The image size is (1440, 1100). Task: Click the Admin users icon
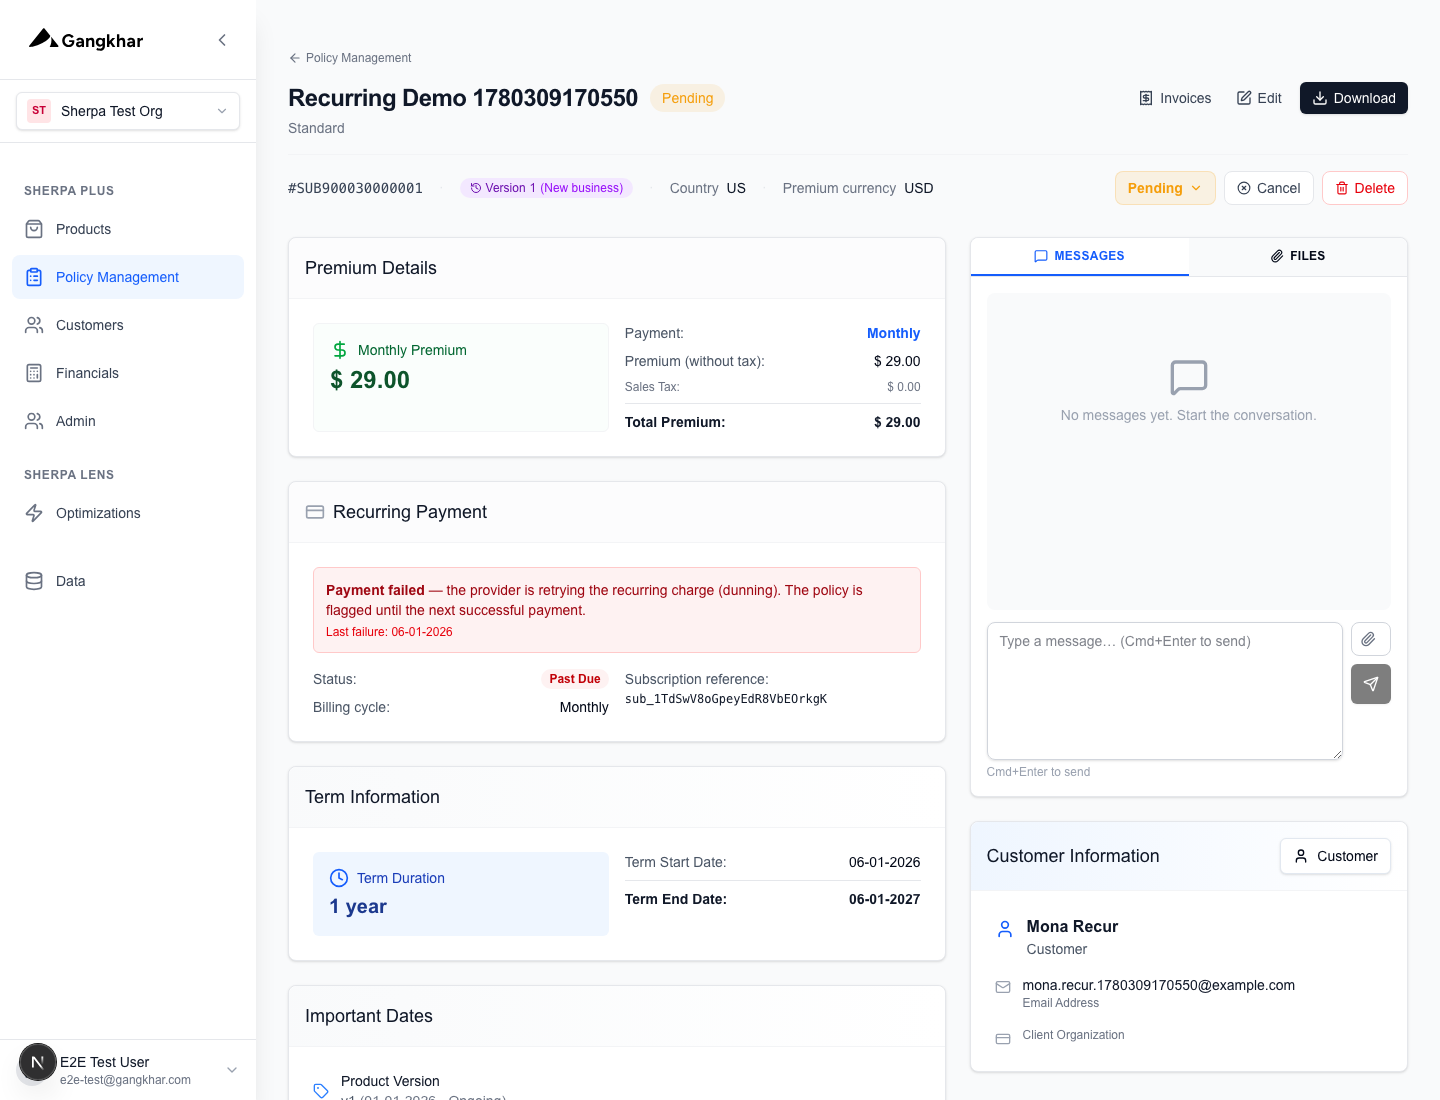(x=34, y=421)
